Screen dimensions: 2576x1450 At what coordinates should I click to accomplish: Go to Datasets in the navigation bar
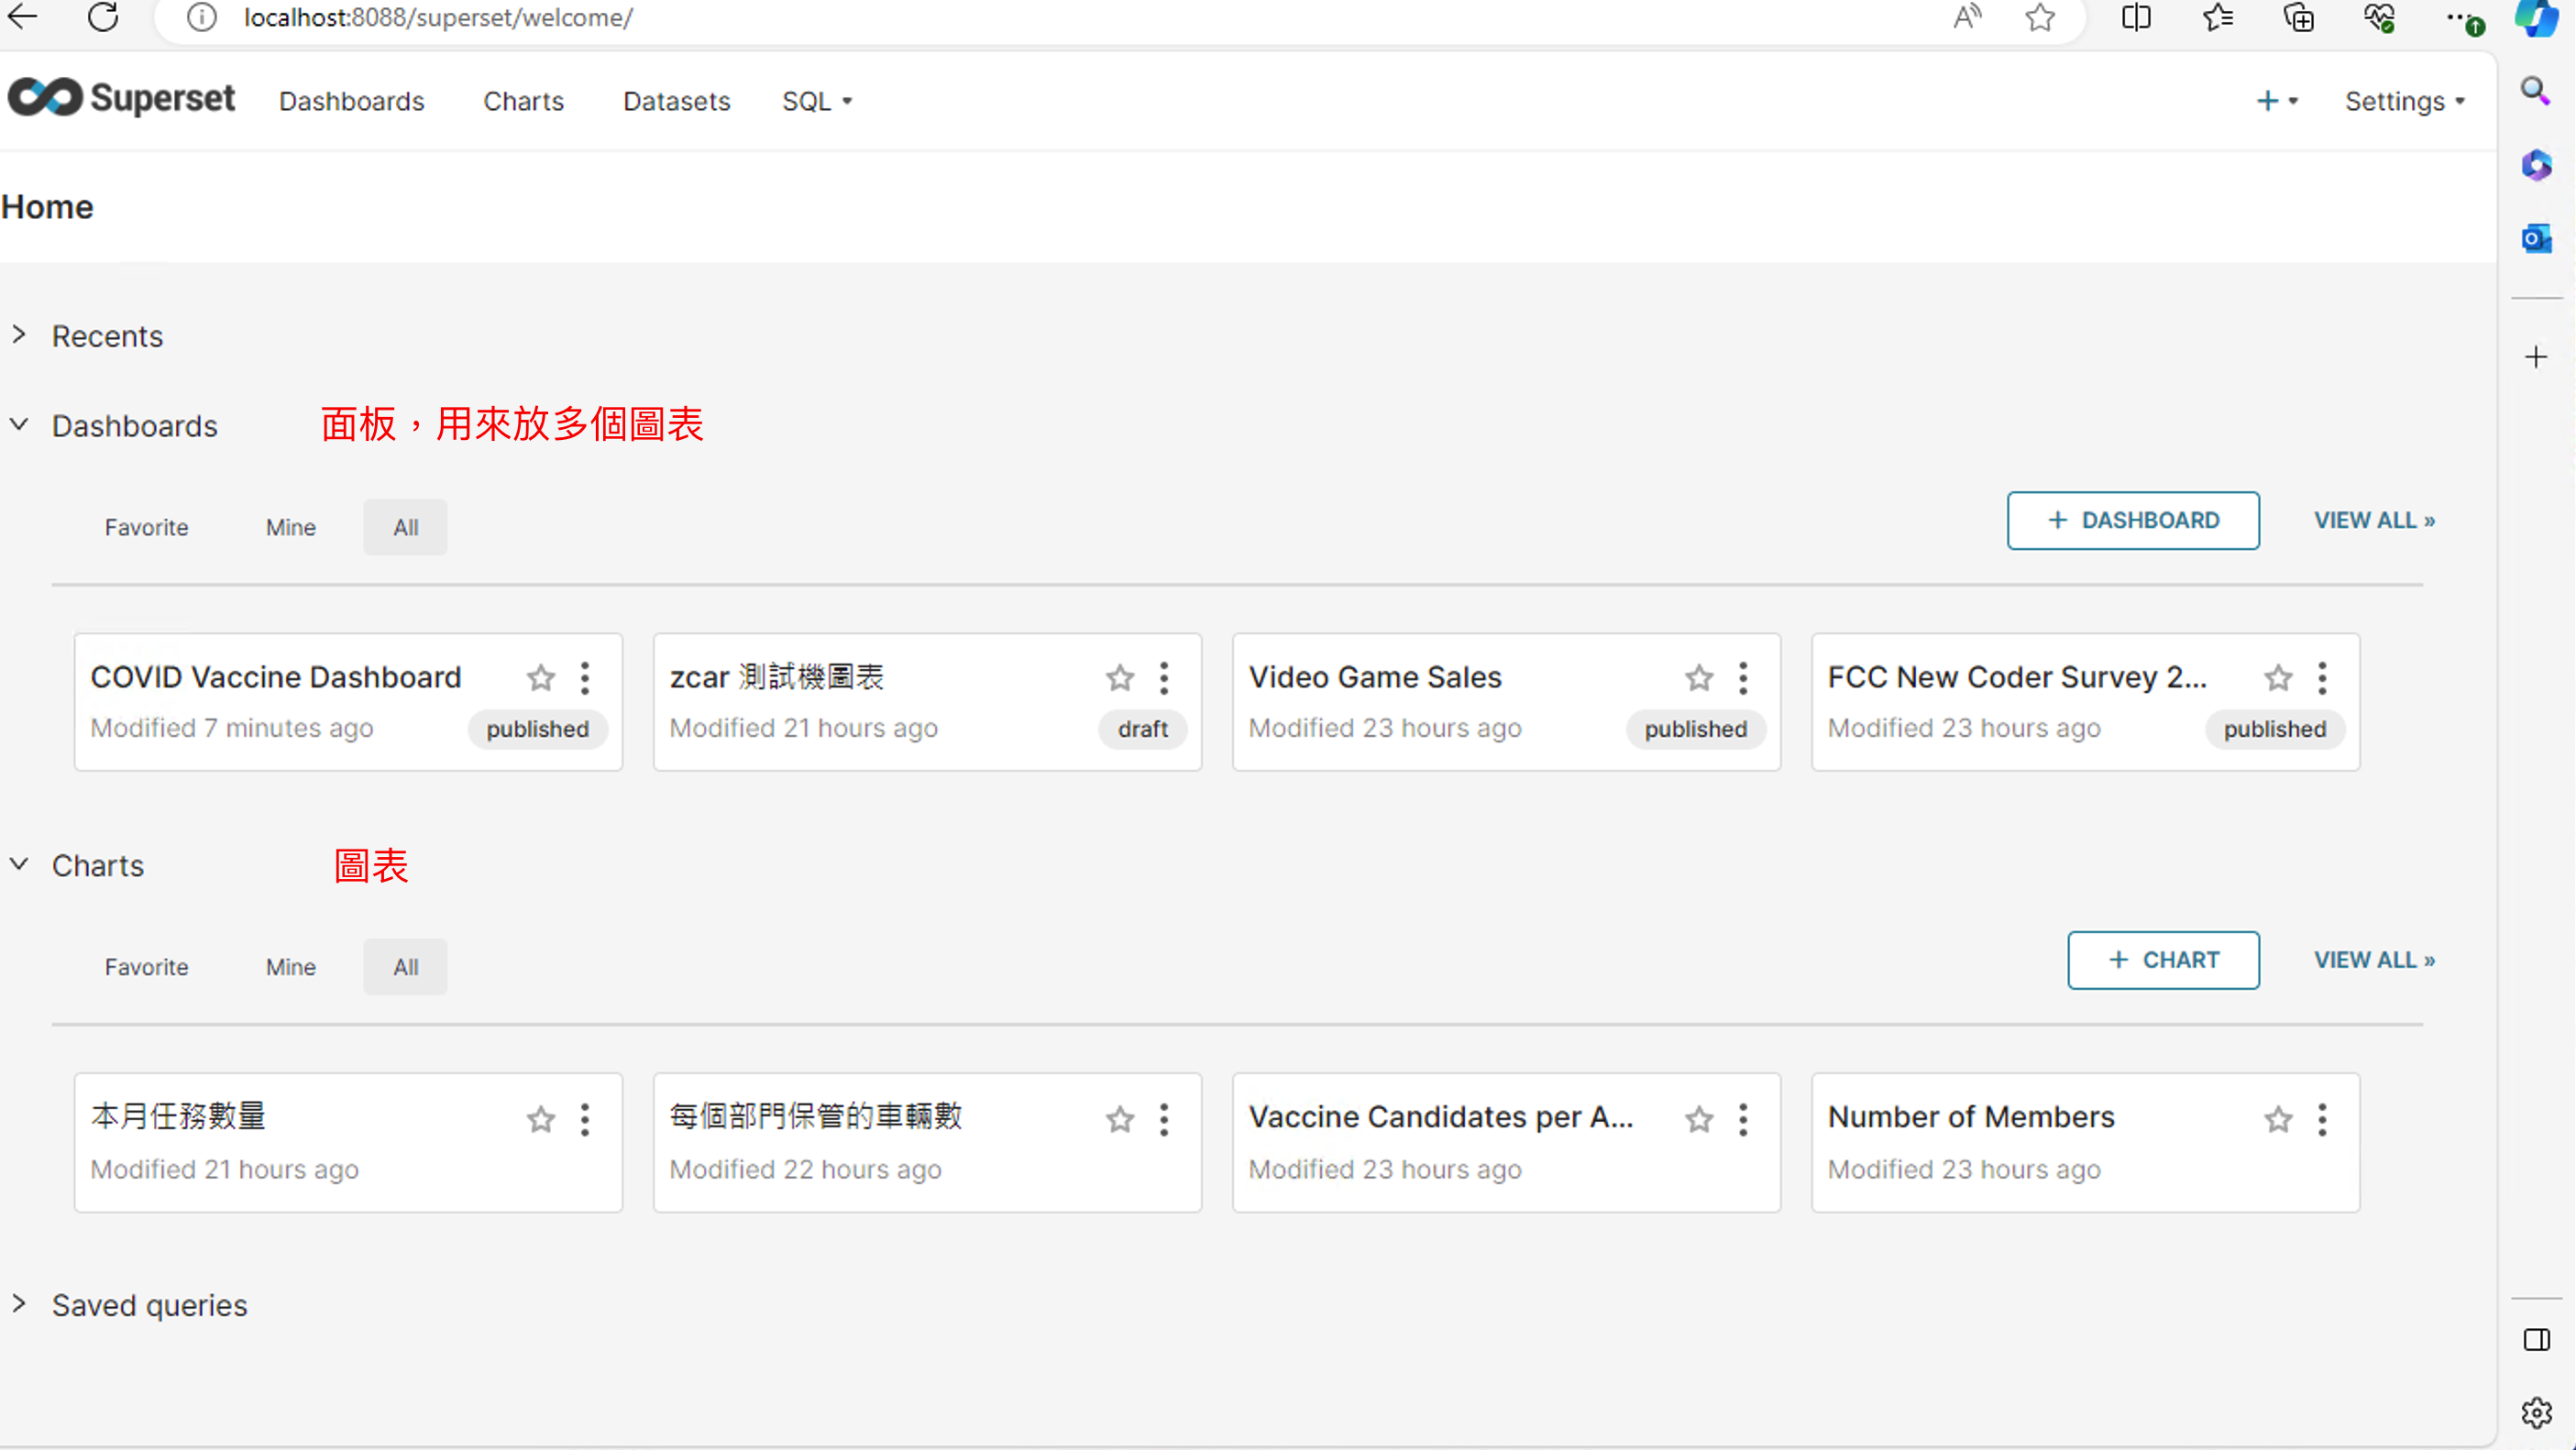point(676,101)
